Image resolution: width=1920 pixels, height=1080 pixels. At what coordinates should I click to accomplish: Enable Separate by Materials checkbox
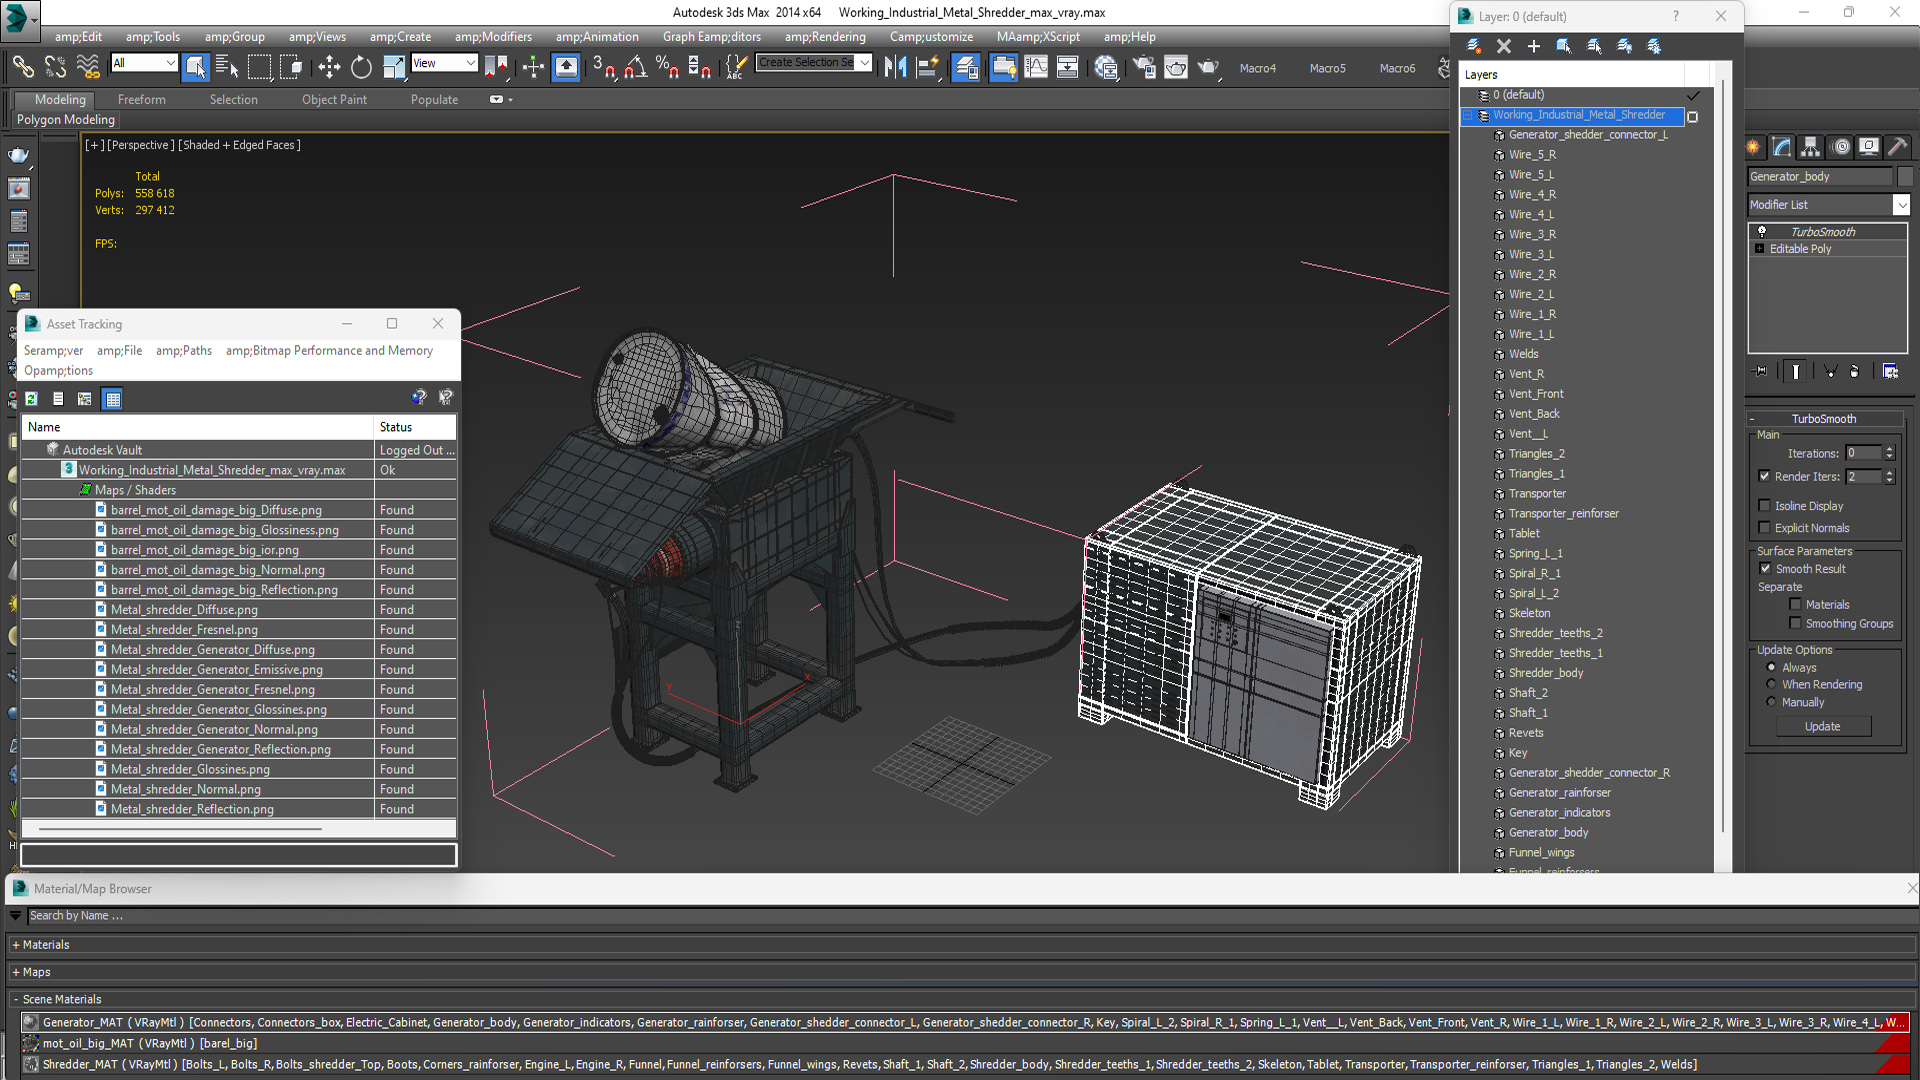(1795, 604)
